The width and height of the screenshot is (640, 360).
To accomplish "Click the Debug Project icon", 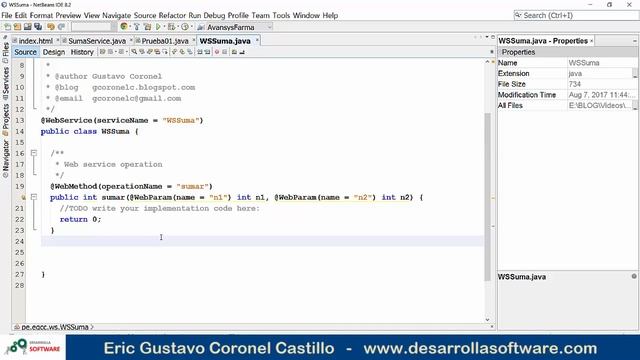I will coord(171,27).
